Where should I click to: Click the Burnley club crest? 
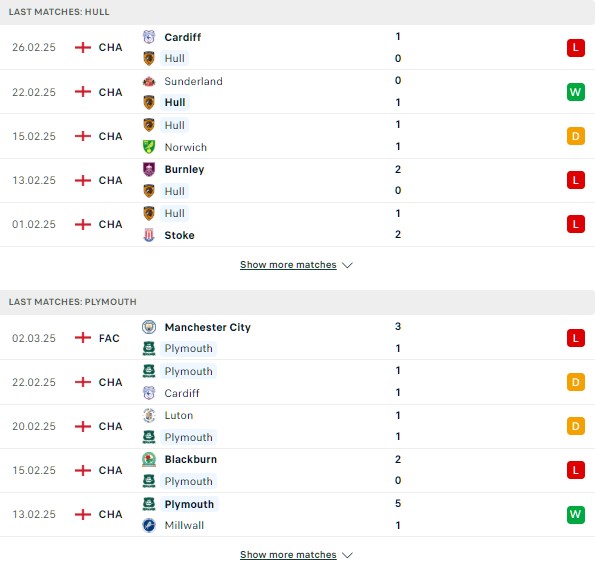(149, 169)
